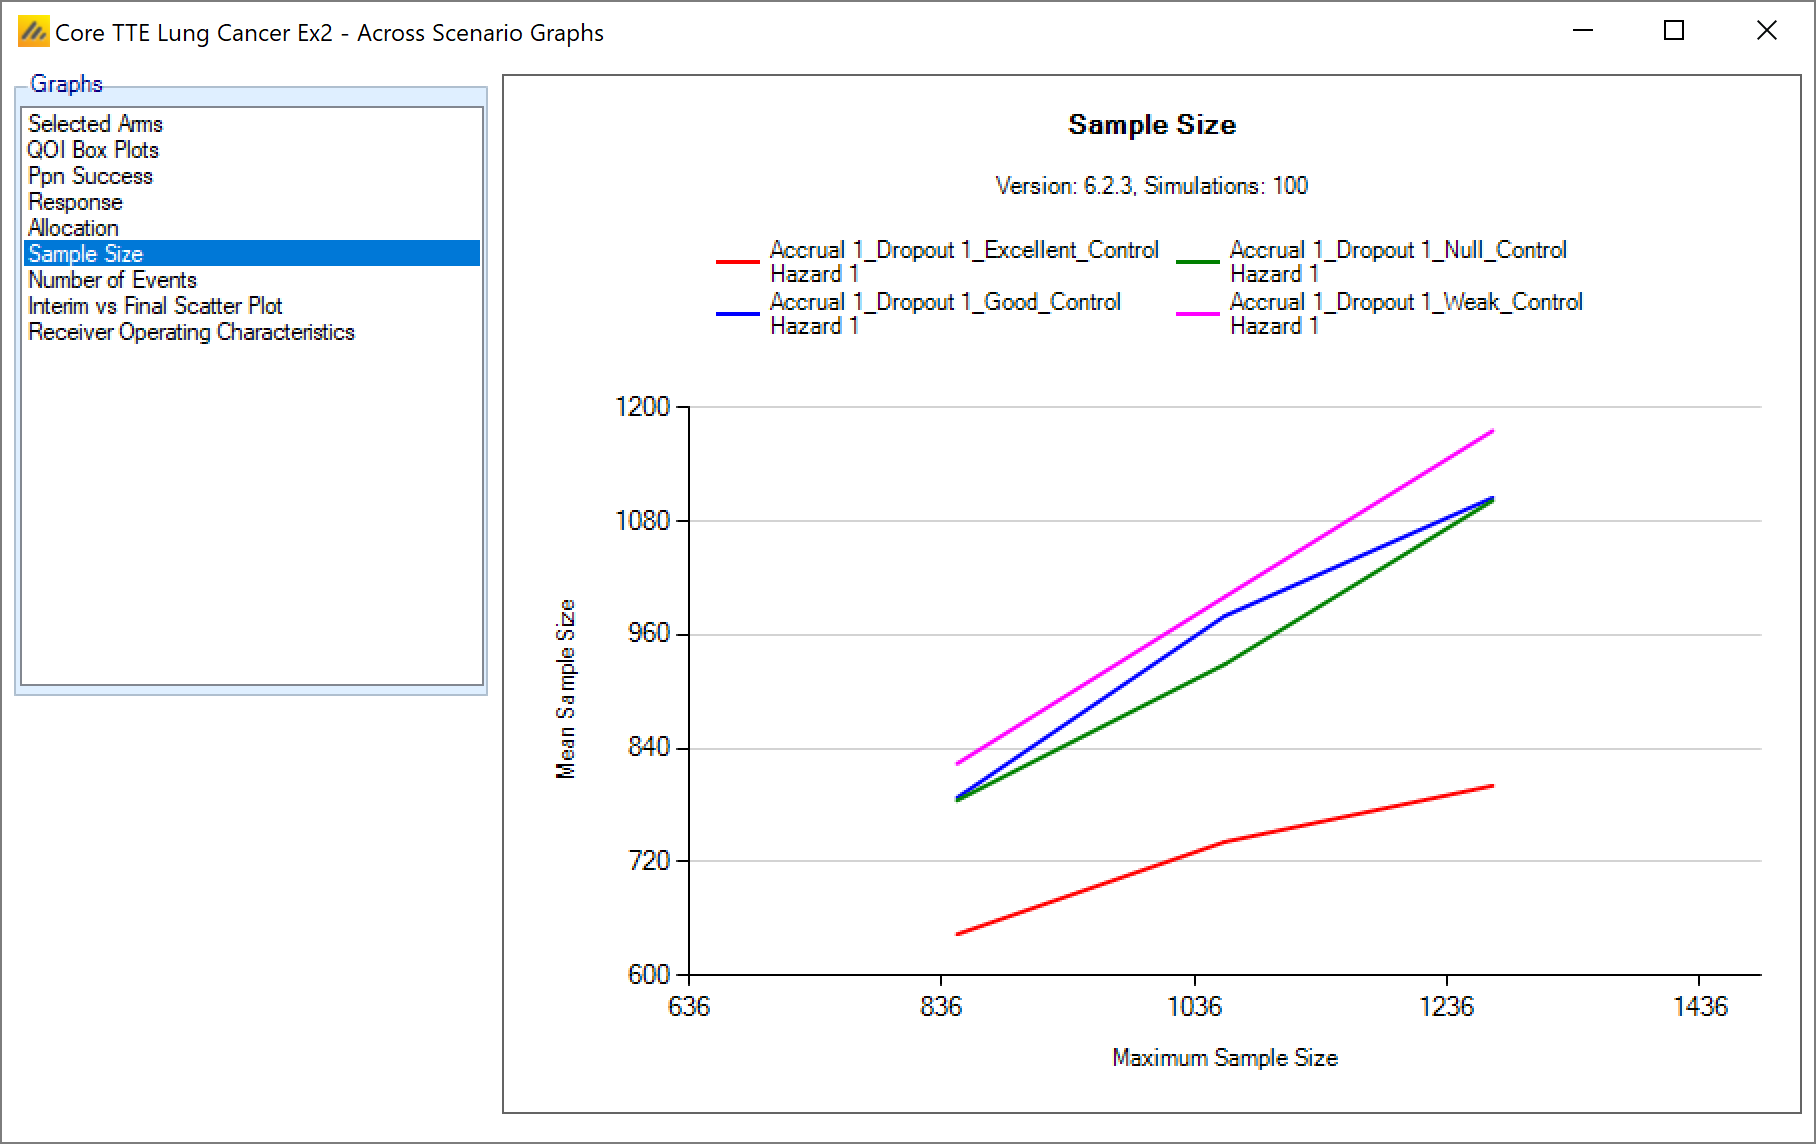The height and width of the screenshot is (1144, 1816).
Task: Click the app icon in title bar
Action: point(33,32)
